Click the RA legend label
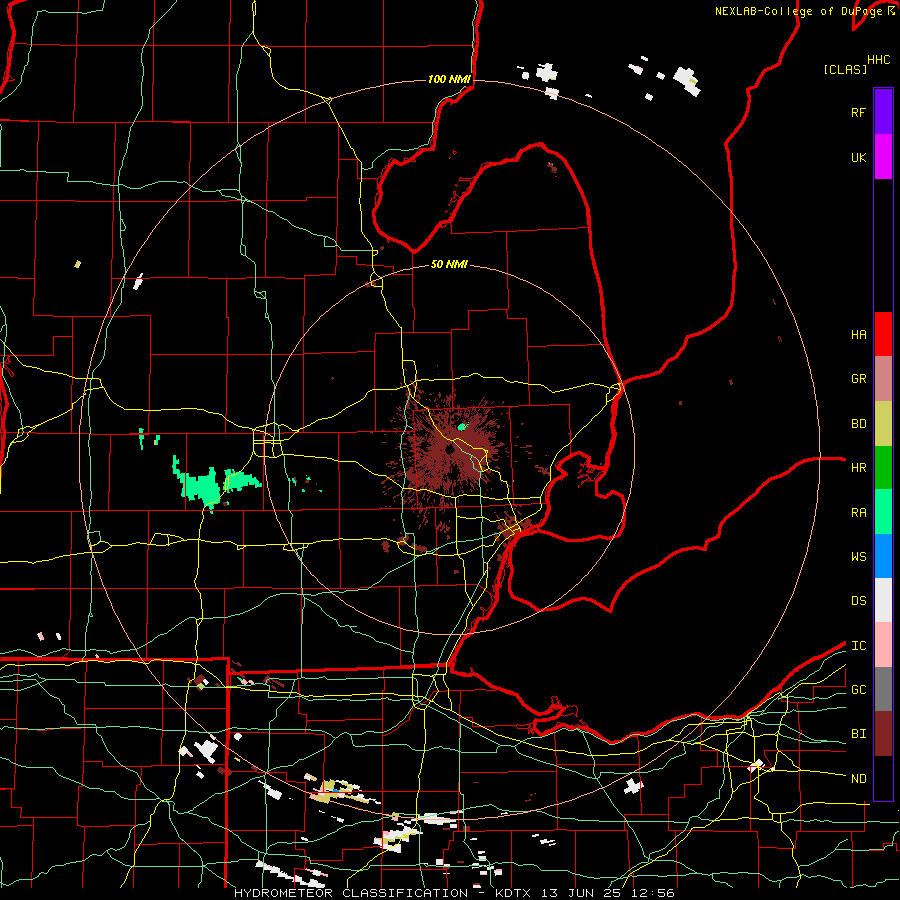Viewport: 900px width, 900px height. 858,512
